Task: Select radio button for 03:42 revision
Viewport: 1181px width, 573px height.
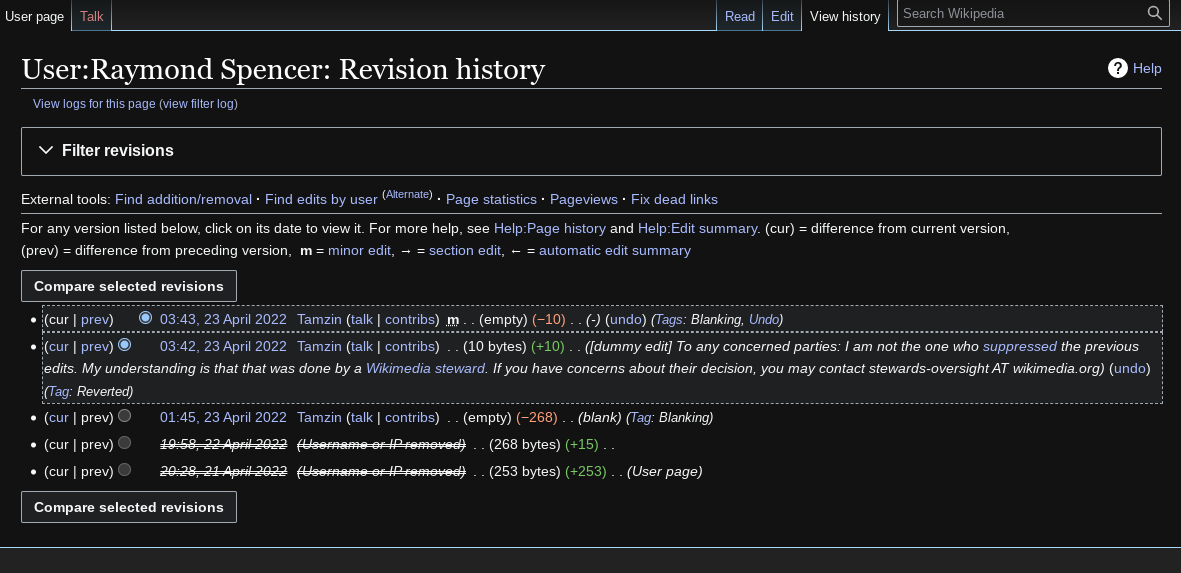Action: (125, 345)
